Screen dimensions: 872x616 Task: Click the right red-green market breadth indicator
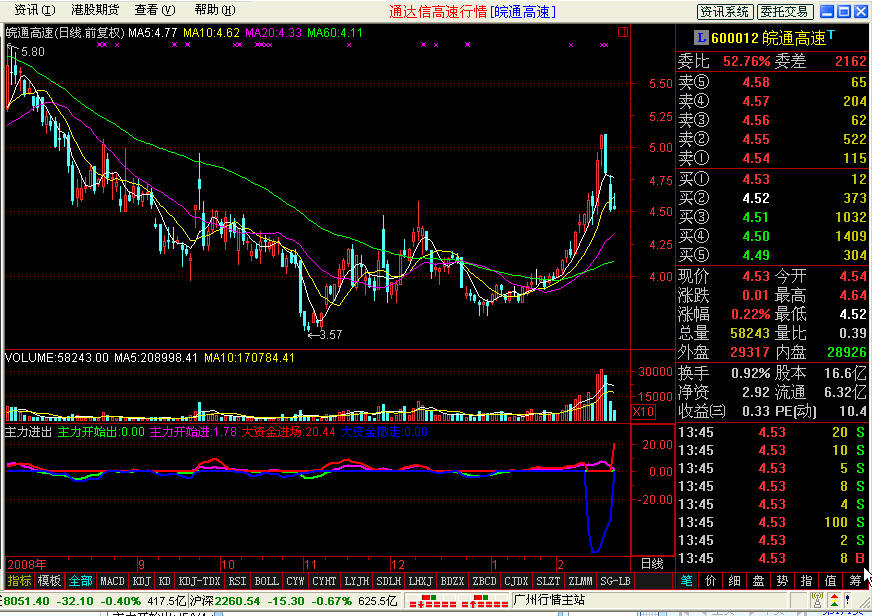click(x=484, y=601)
